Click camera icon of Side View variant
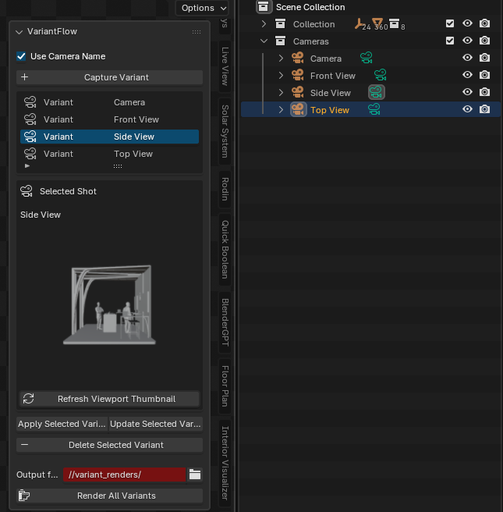The height and width of the screenshot is (512, 503). [30, 137]
